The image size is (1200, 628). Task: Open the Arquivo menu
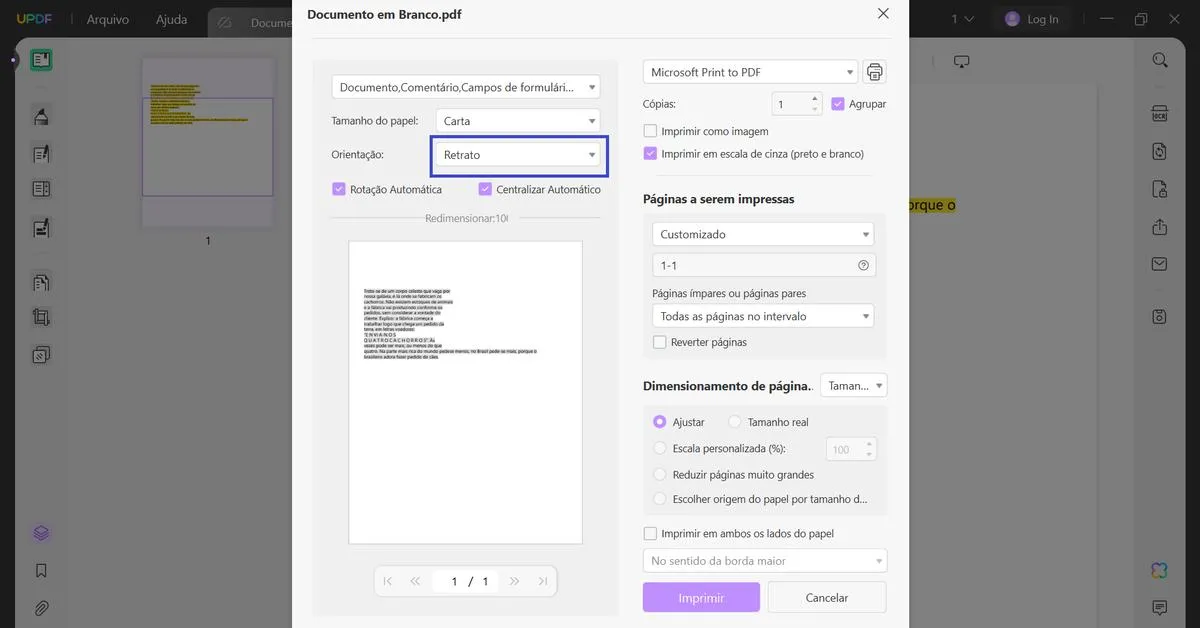coord(107,19)
